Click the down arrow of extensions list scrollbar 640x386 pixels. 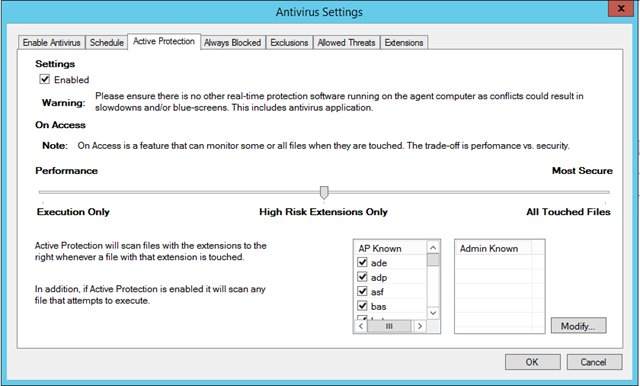tap(433, 313)
